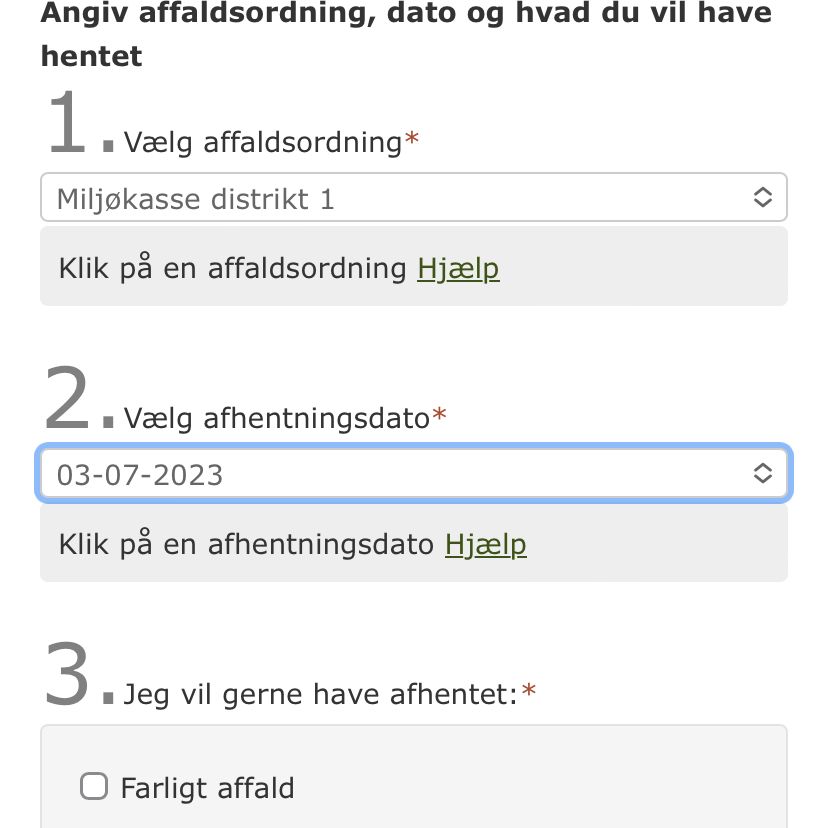
Task: Click the chevron arrows on the affaldsordning select
Action: pyautogui.click(x=762, y=198)
